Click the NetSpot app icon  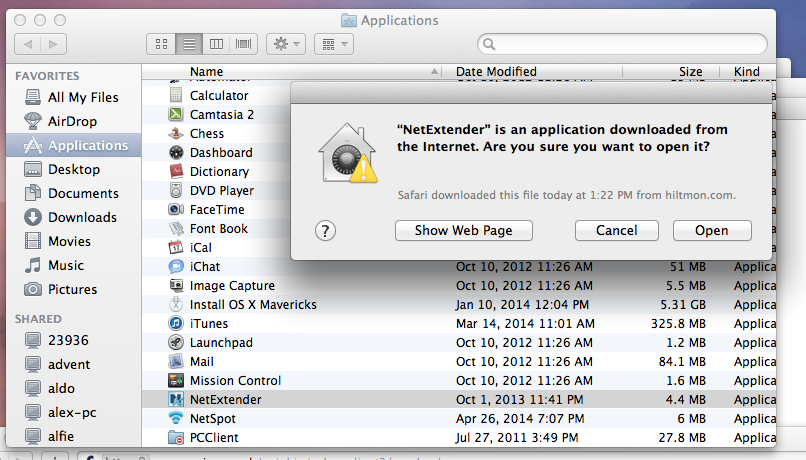[x=176, y=418]
